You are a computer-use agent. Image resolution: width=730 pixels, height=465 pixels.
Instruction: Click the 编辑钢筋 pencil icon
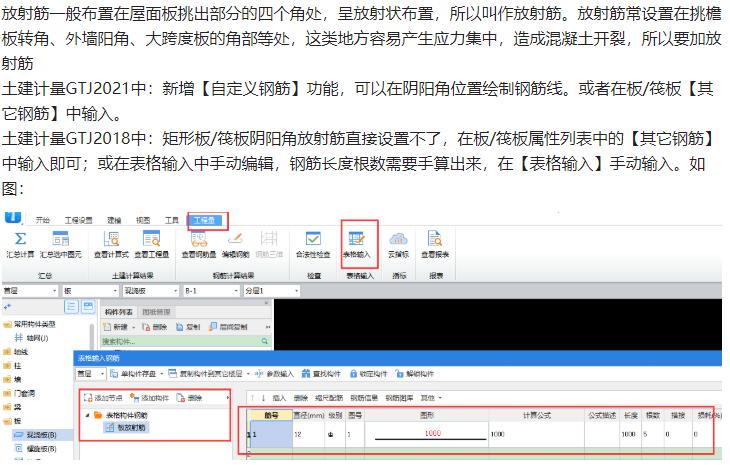click(235, 239)
